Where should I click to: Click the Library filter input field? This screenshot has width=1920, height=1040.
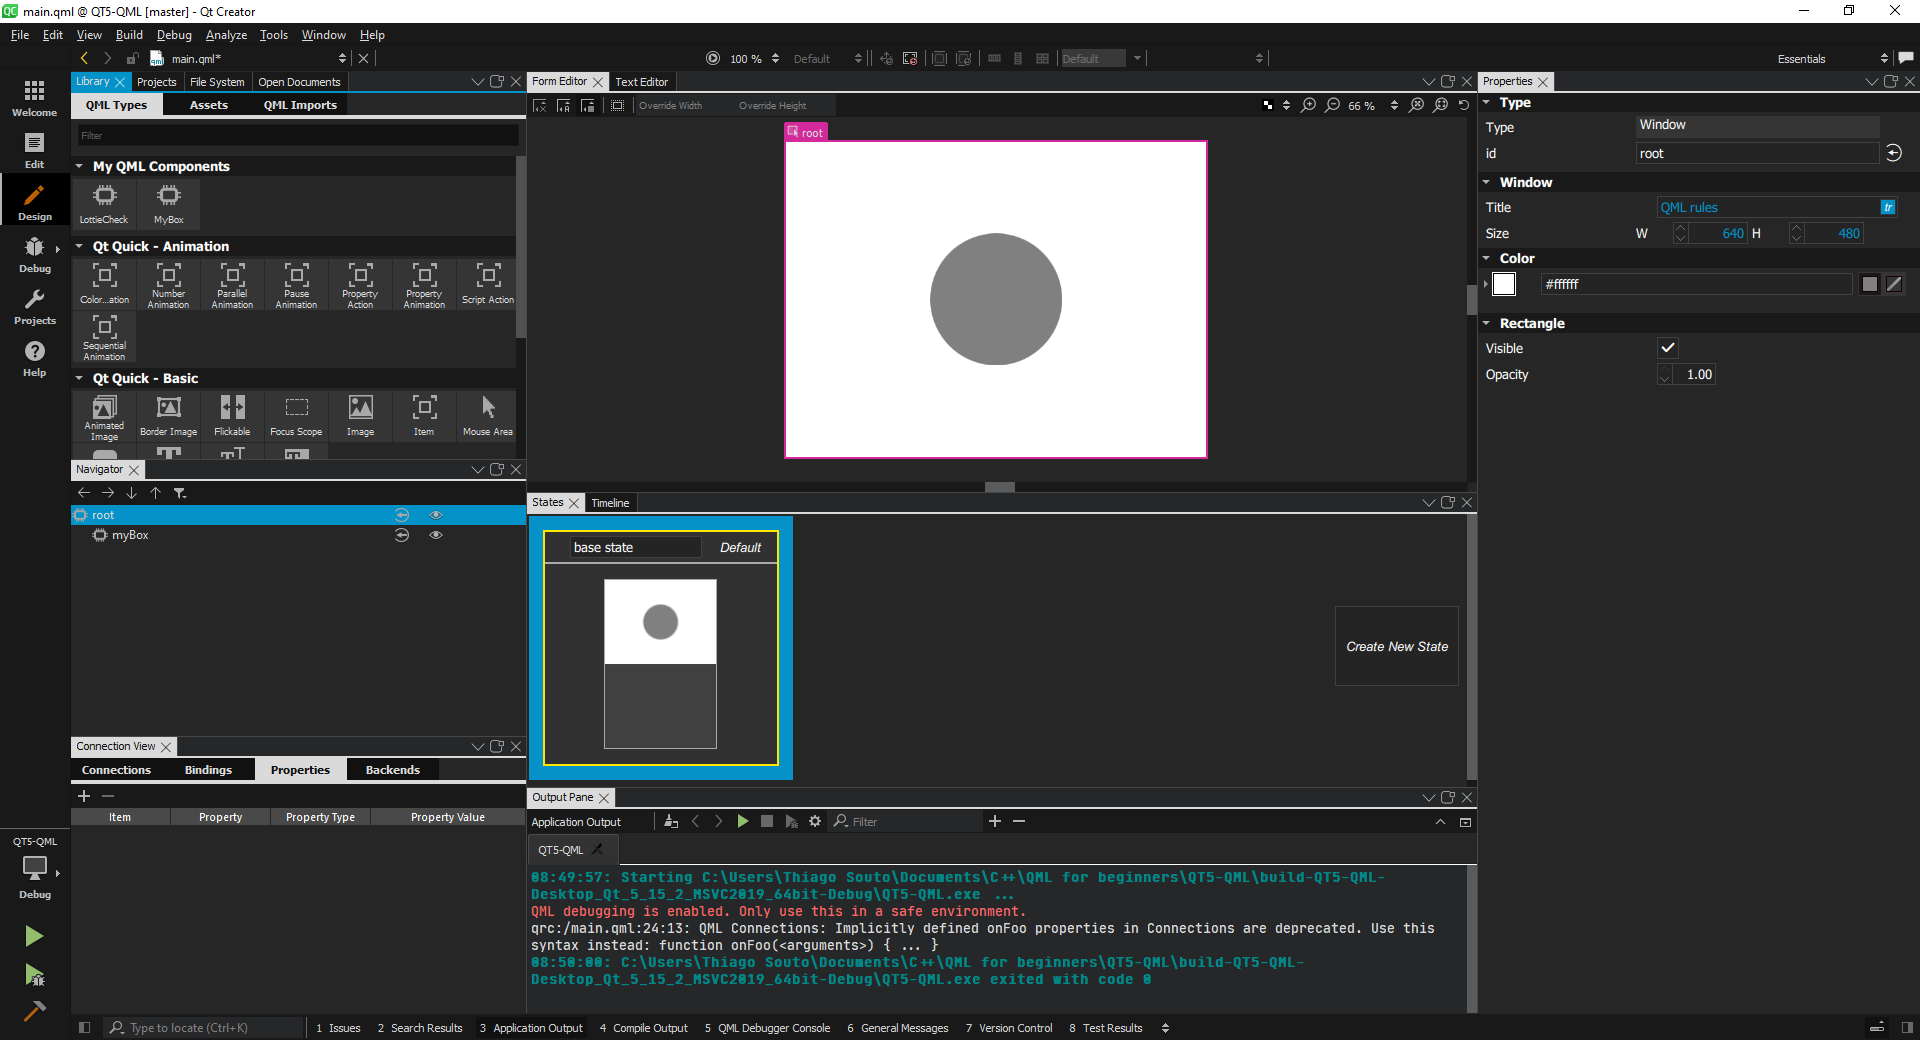[298, 135]
